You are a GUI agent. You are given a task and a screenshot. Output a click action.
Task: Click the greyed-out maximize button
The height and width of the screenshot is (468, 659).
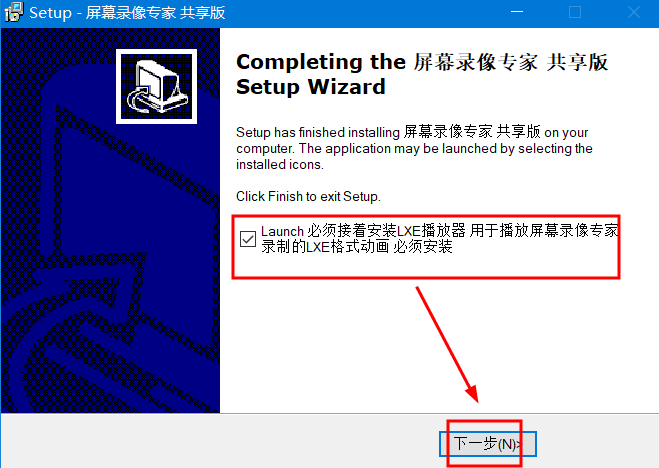[575, 12]
